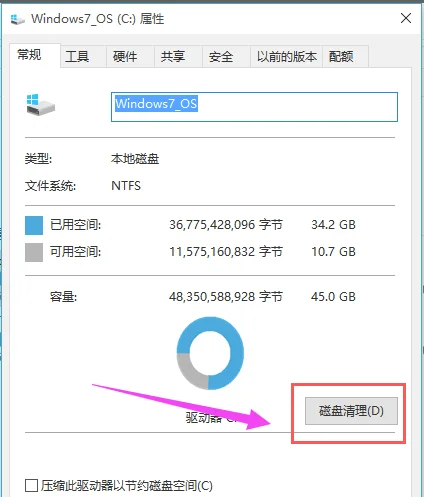The width and height of the screenshot is (424, 497).
Task: Open the 常规 tab
Action: pyautogui.click(x=35, y=55)
